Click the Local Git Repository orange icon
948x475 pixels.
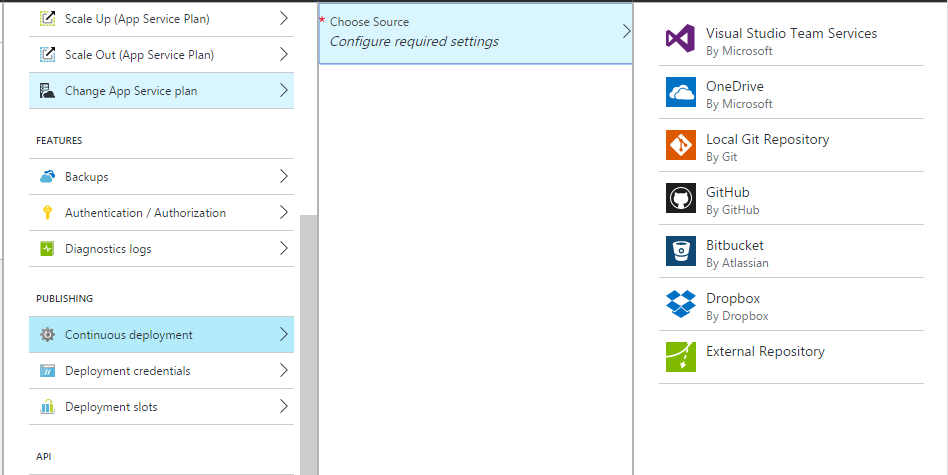tap(681, 145)
